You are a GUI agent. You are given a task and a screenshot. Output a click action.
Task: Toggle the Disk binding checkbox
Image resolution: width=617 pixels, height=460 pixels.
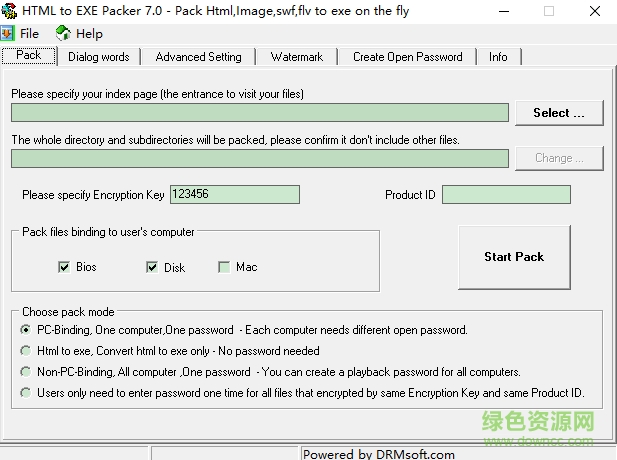pyautogui.click(x=152, y=267)
